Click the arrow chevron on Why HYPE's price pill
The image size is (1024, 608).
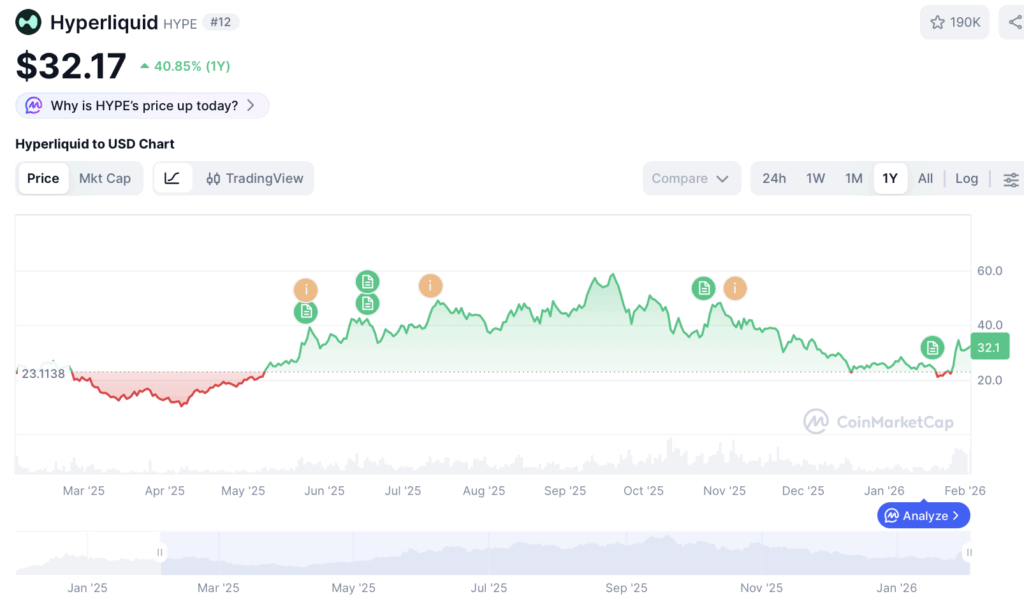[251, 106]
